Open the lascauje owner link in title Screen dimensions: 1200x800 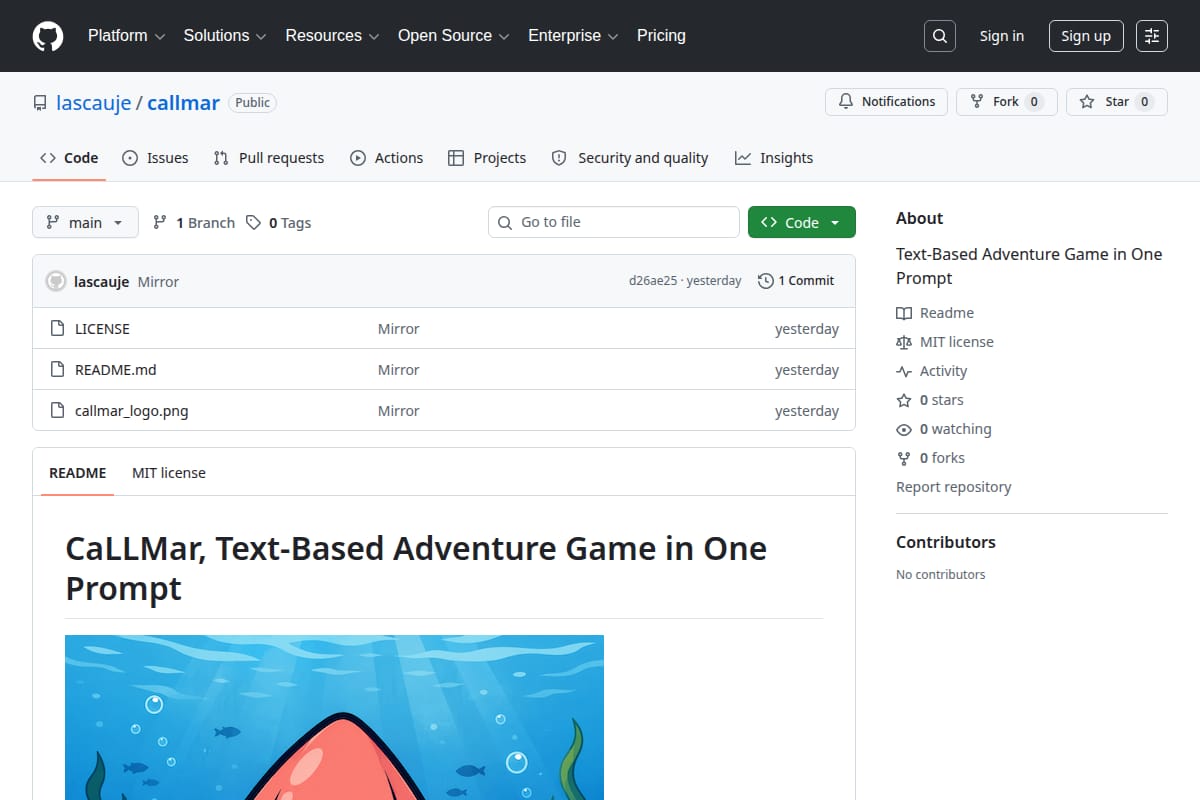click(94, 103)
